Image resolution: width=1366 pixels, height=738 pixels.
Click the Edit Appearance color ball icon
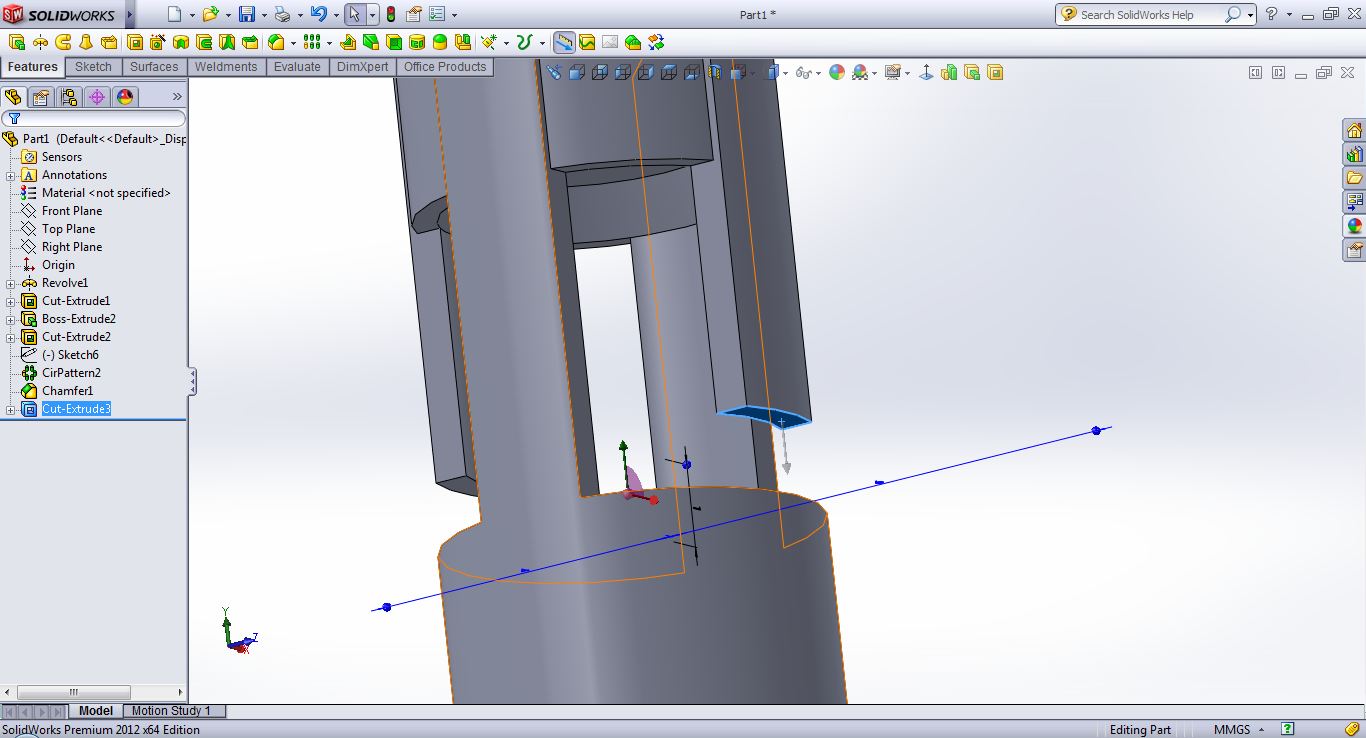coord(836,72)
